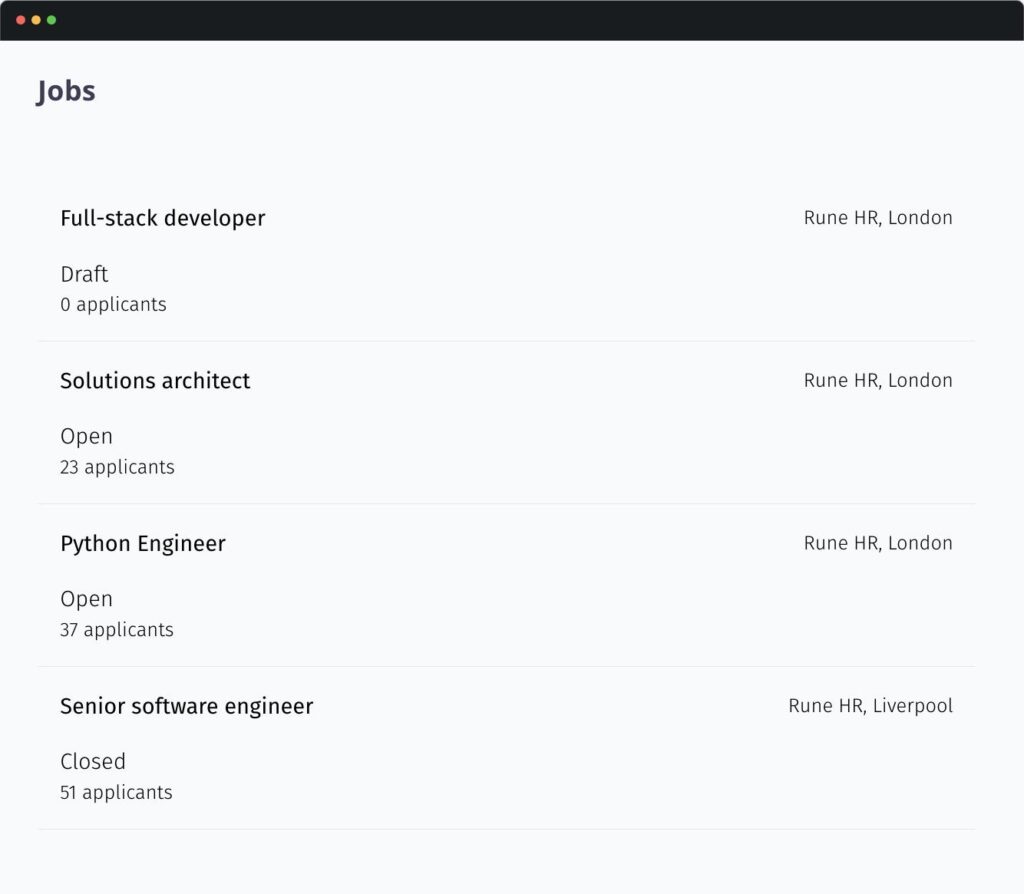Click Rune HR, London next to Full-stack developer
Image resolution: width=1024 pixels, height=894 pixels.
(877, 218)
